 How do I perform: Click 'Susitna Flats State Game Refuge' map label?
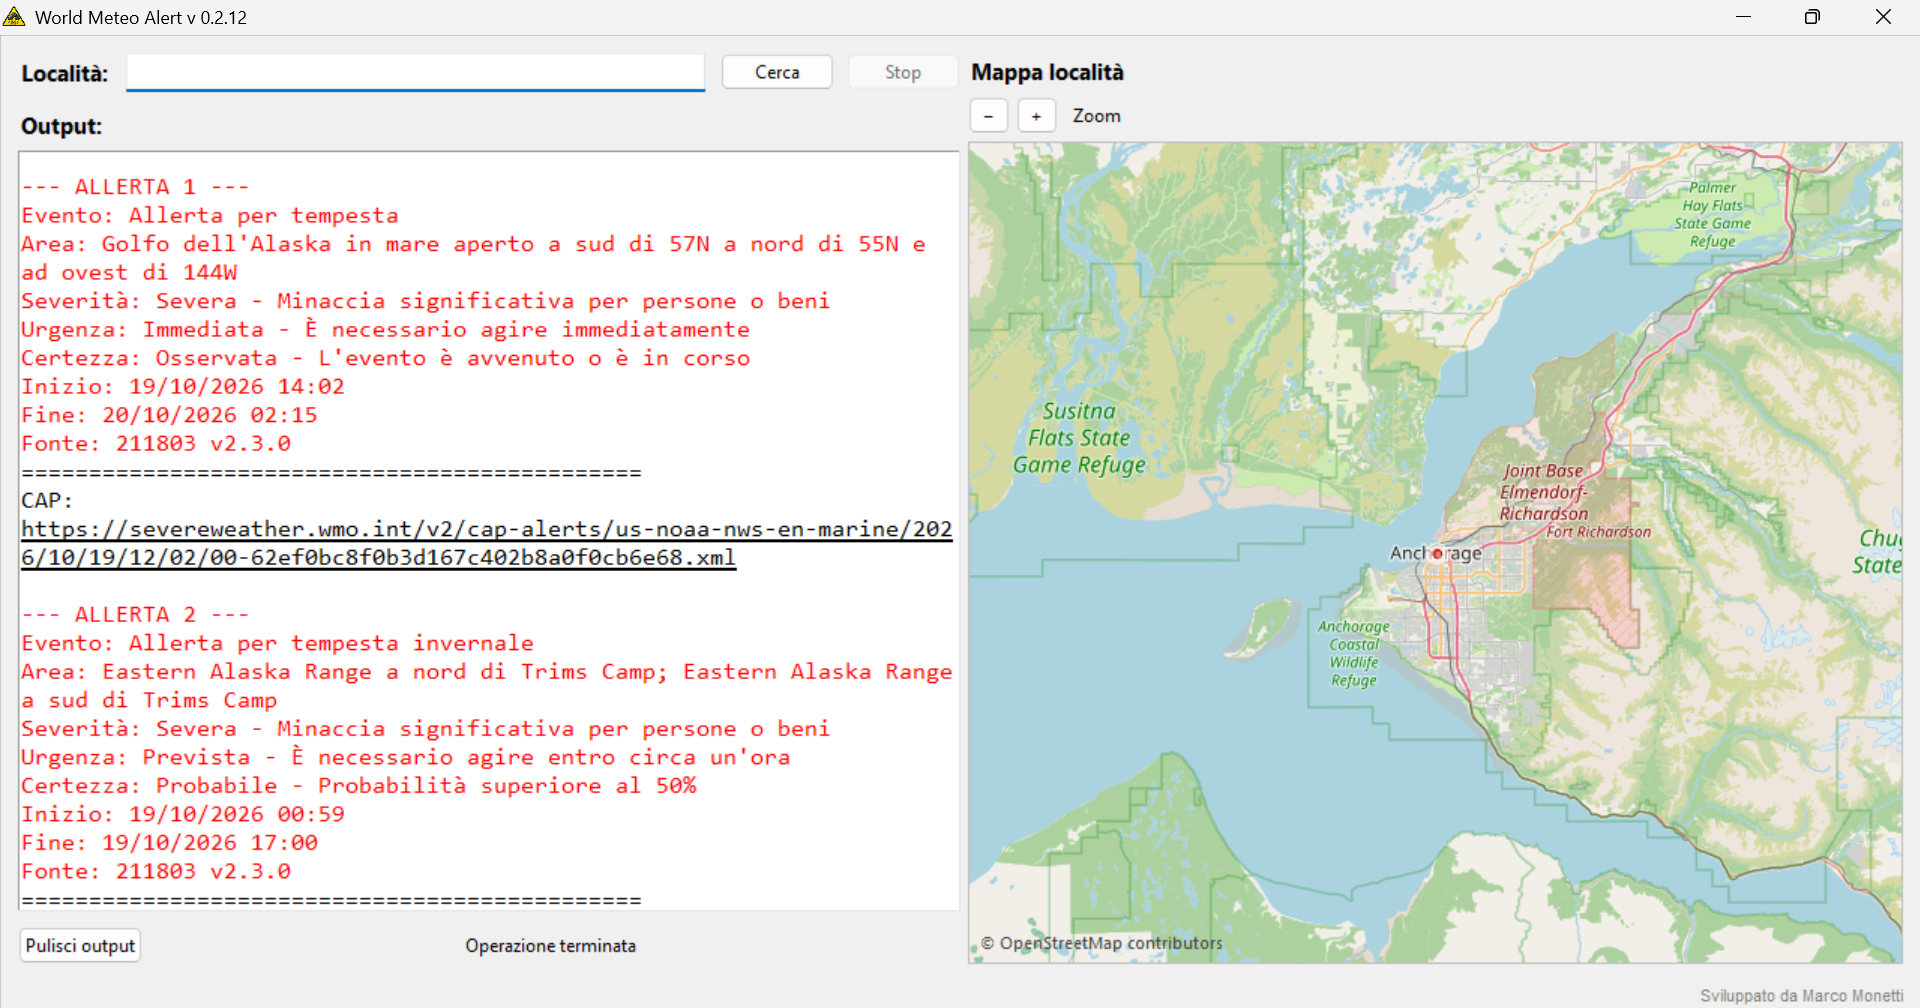tap(1079, 438)
